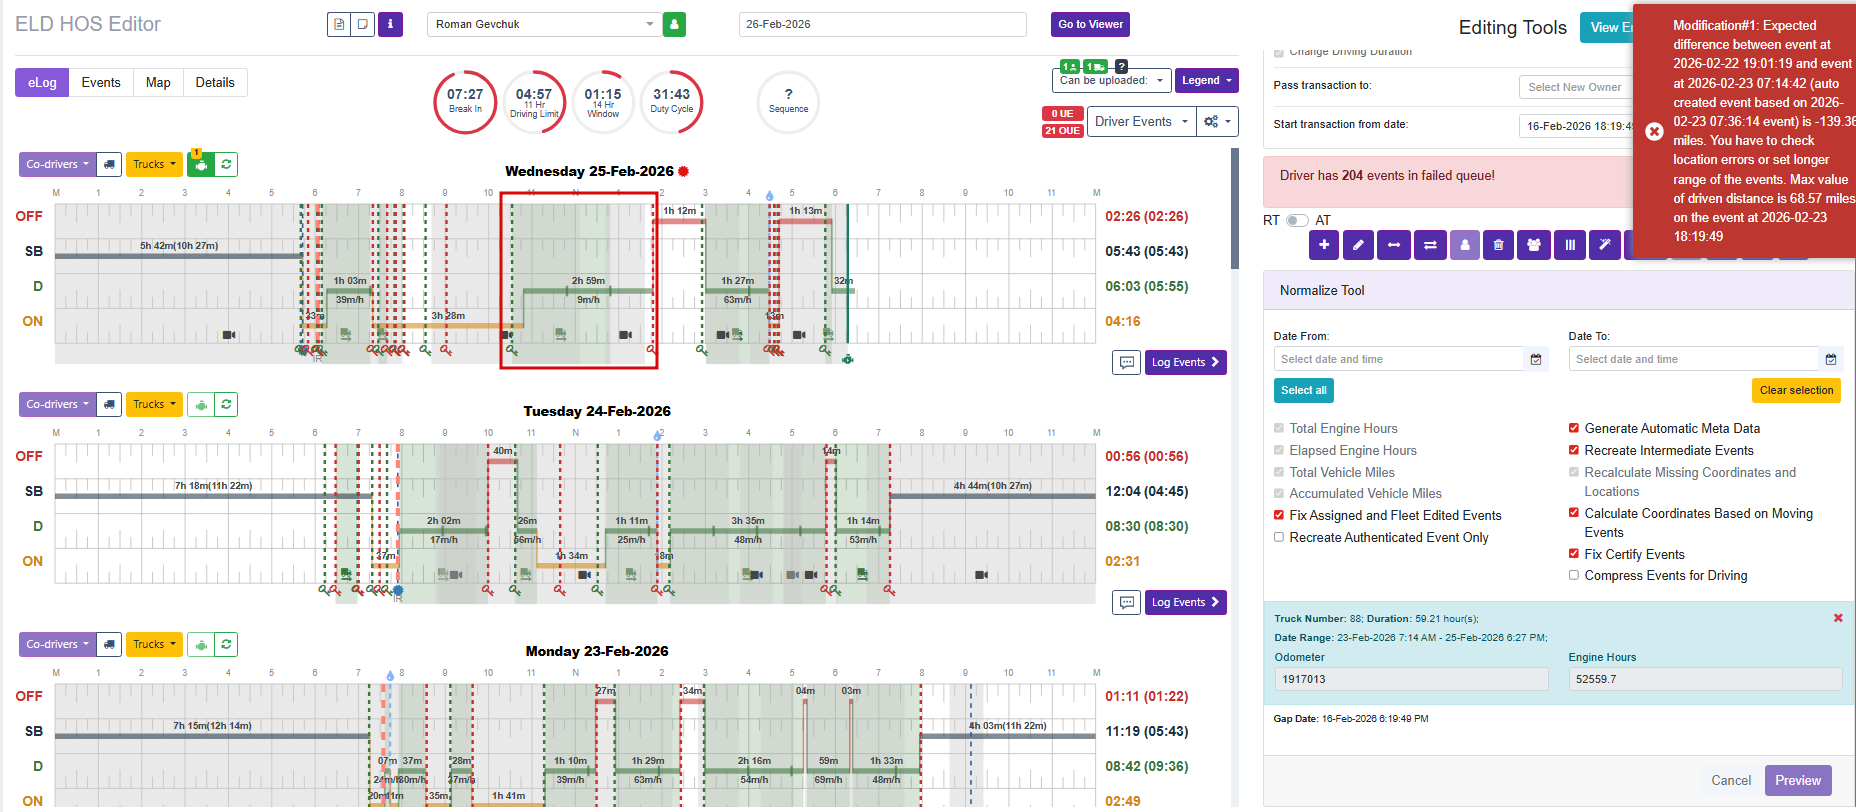The width and height of the screenshot is (1856, 812).
Task: Open the Legend dropdown
Action: pyautogui.click(x=1207, y=80)
